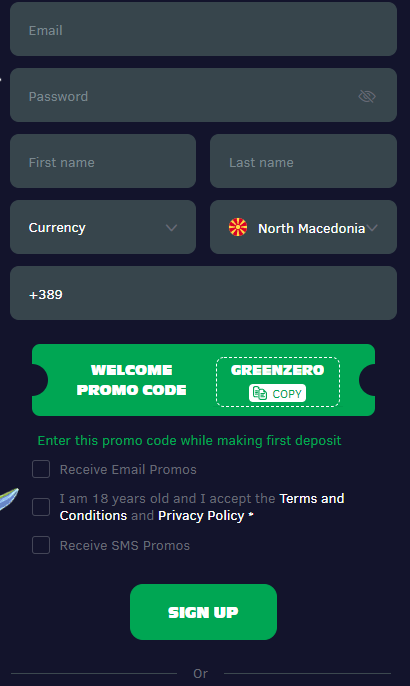Enable Receive Email Promos checkbox
410x686 pixels.
(41, 469)
